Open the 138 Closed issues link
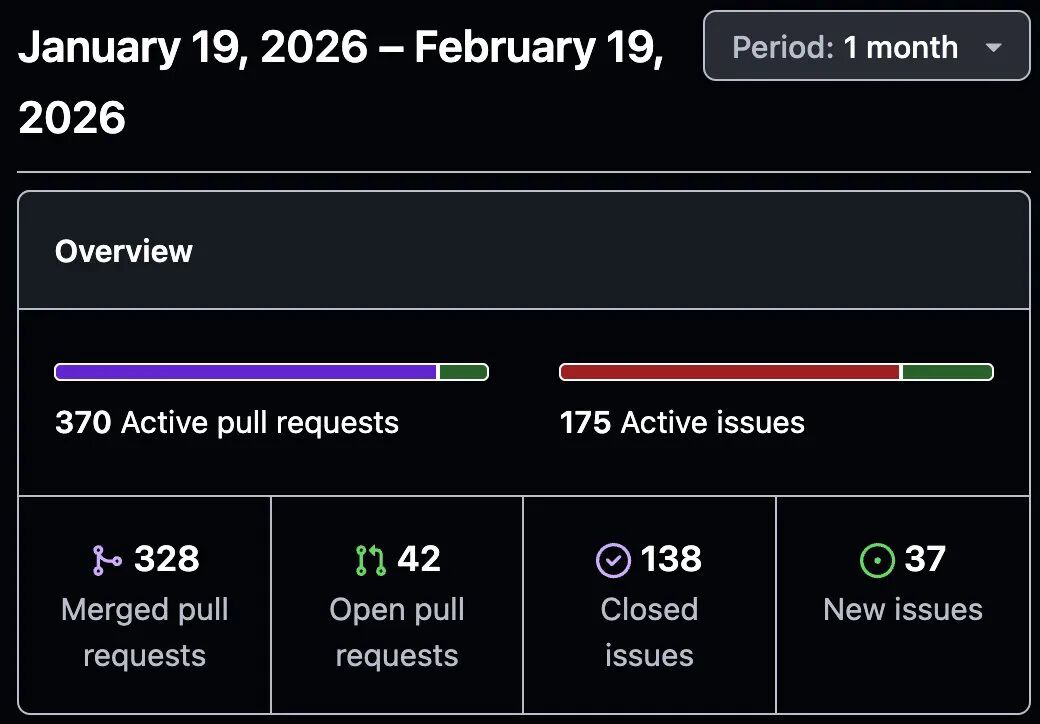The width and height of the screenshot is (1040, 724). coord(649,605)
